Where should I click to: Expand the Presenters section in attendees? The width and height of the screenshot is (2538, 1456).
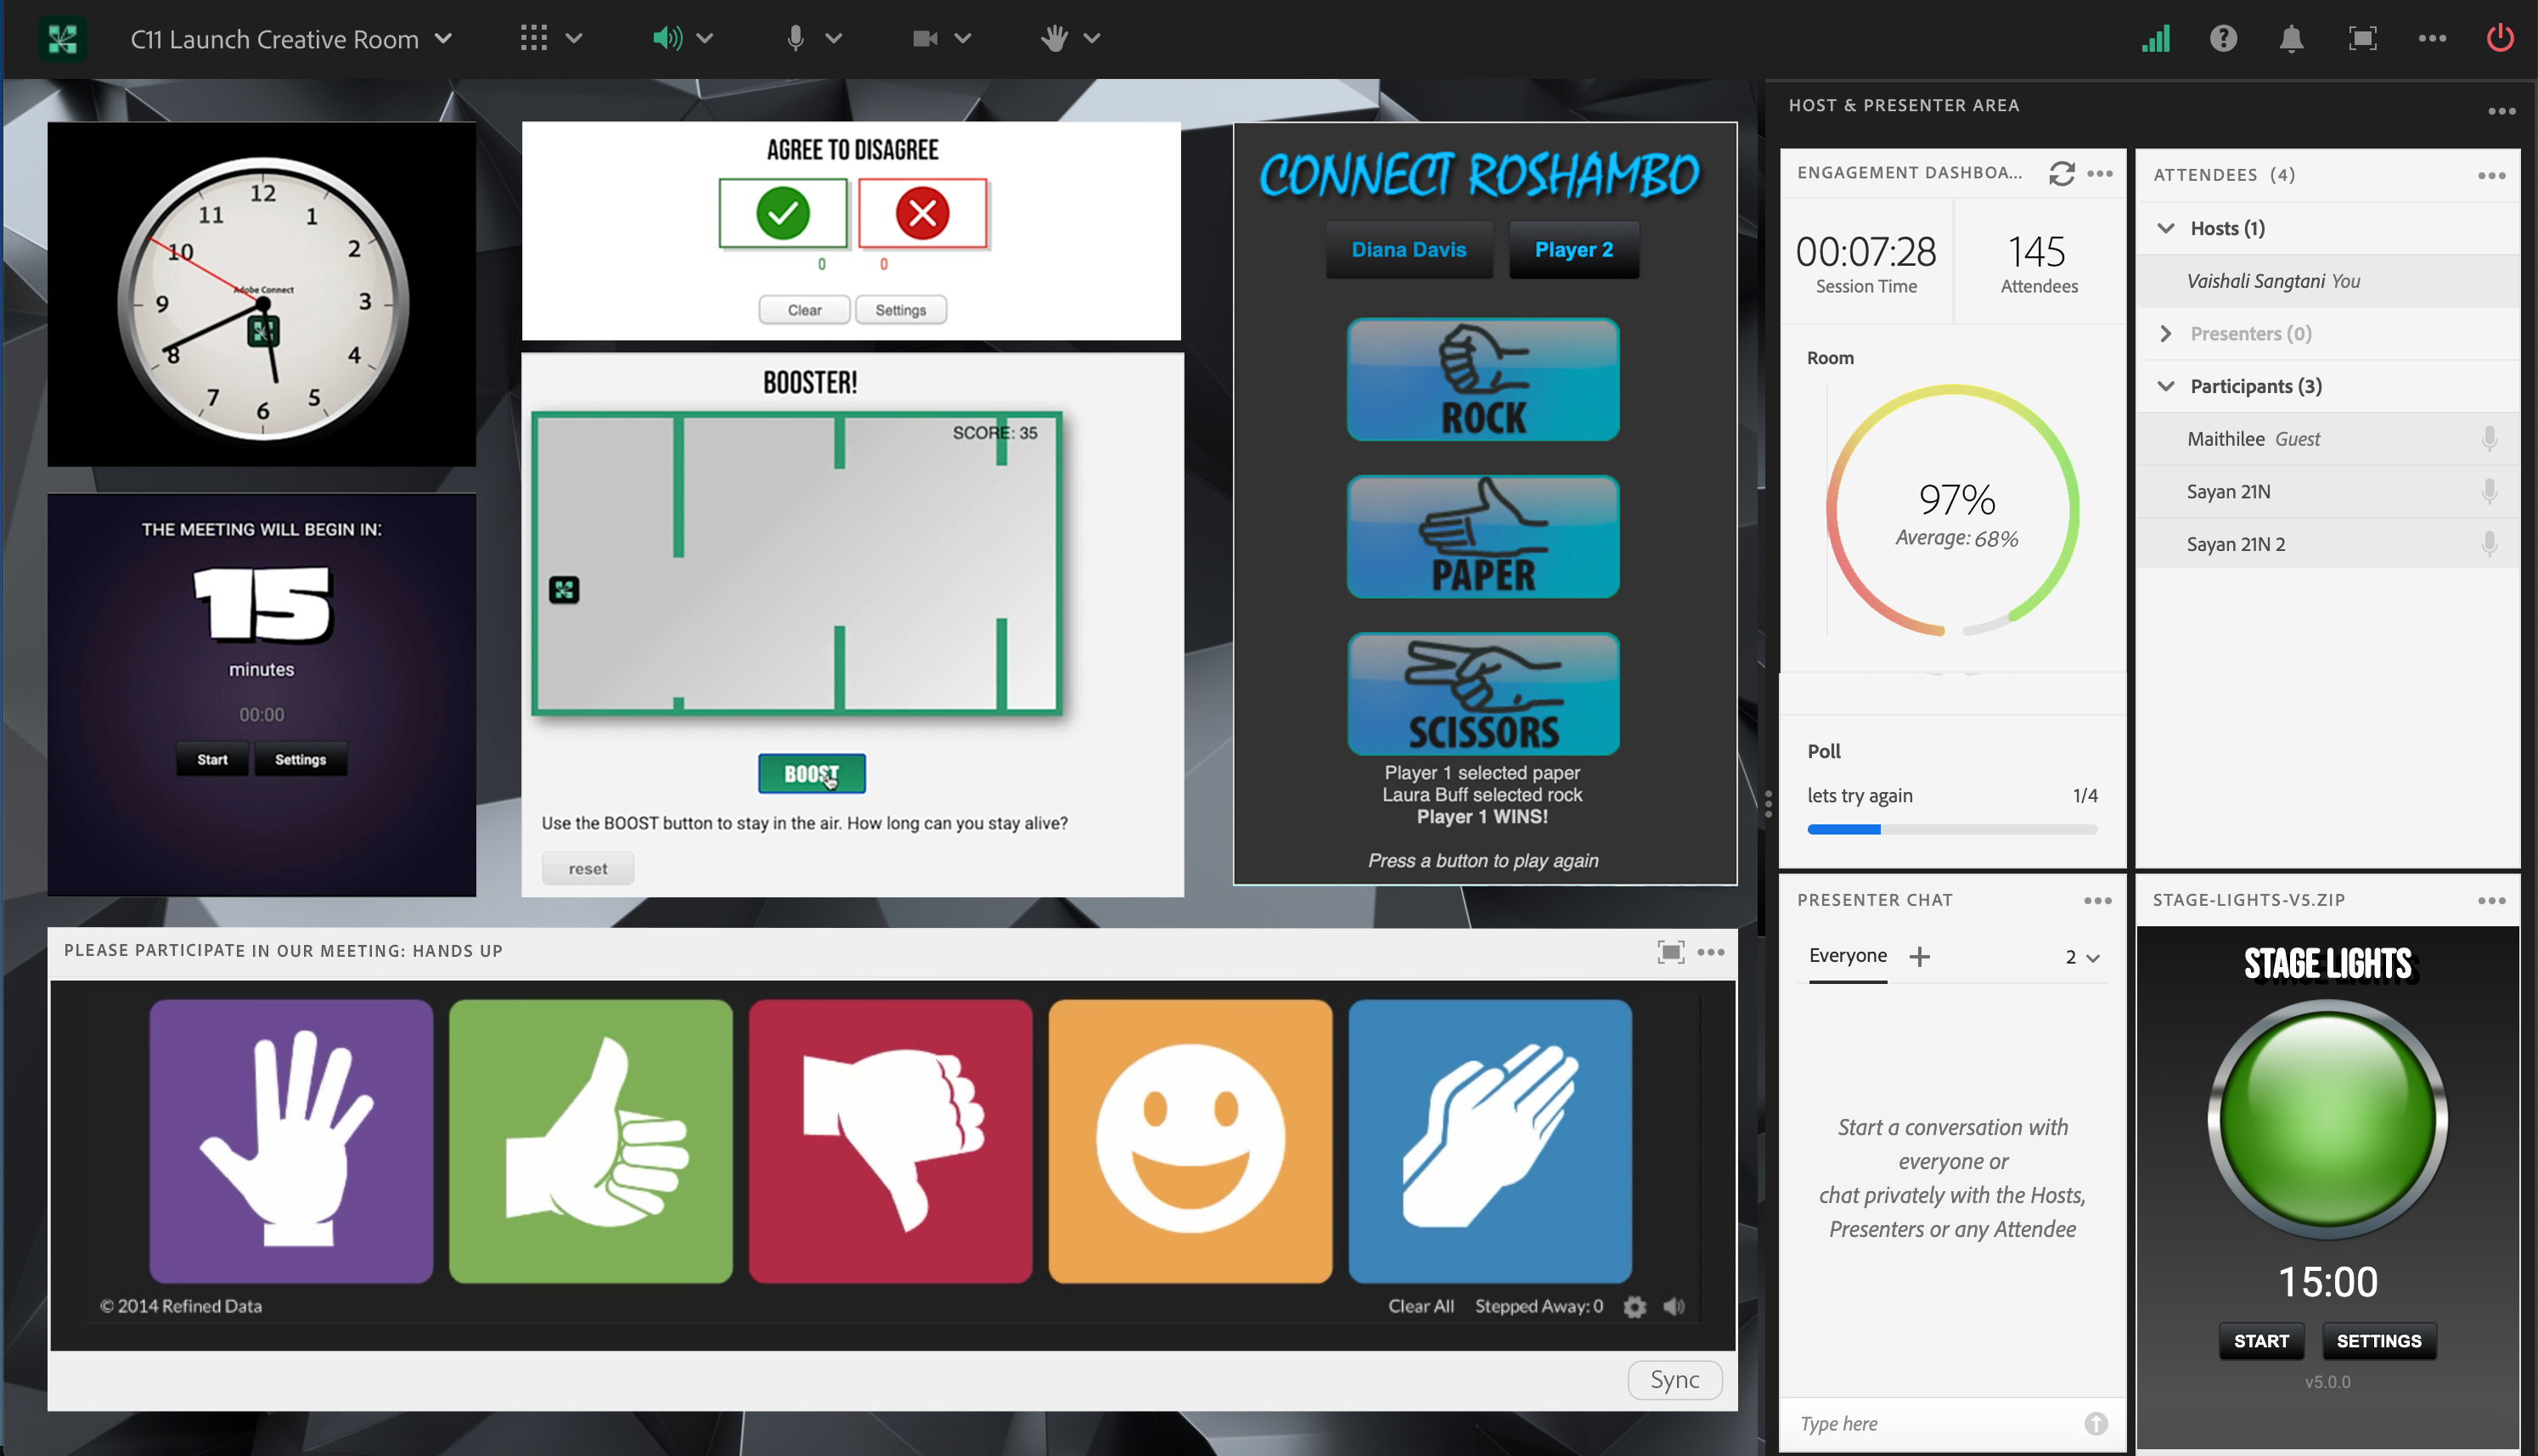(2167, 333)
